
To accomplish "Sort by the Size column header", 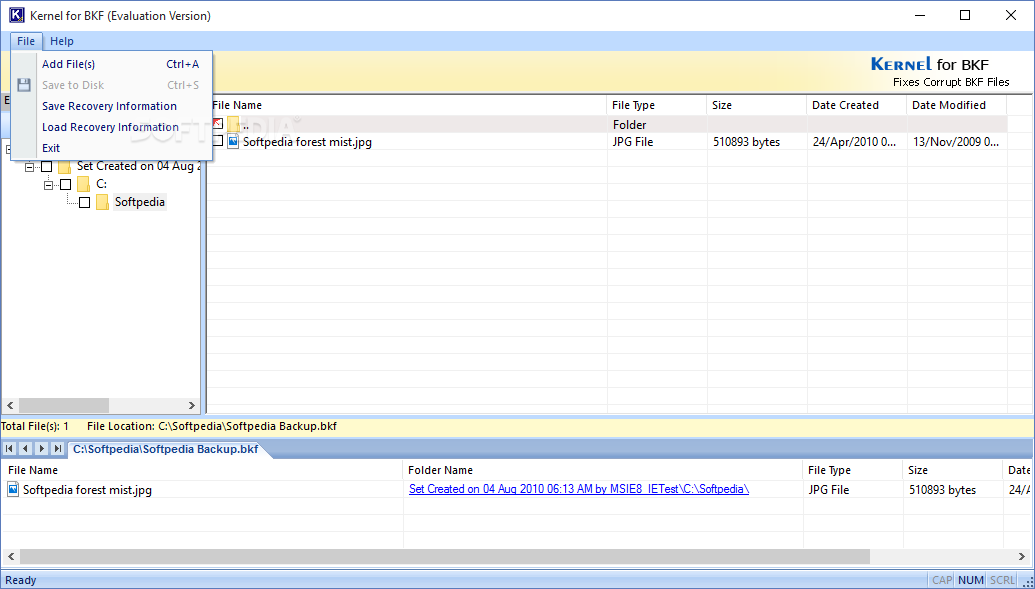I will tap(756, 105).
